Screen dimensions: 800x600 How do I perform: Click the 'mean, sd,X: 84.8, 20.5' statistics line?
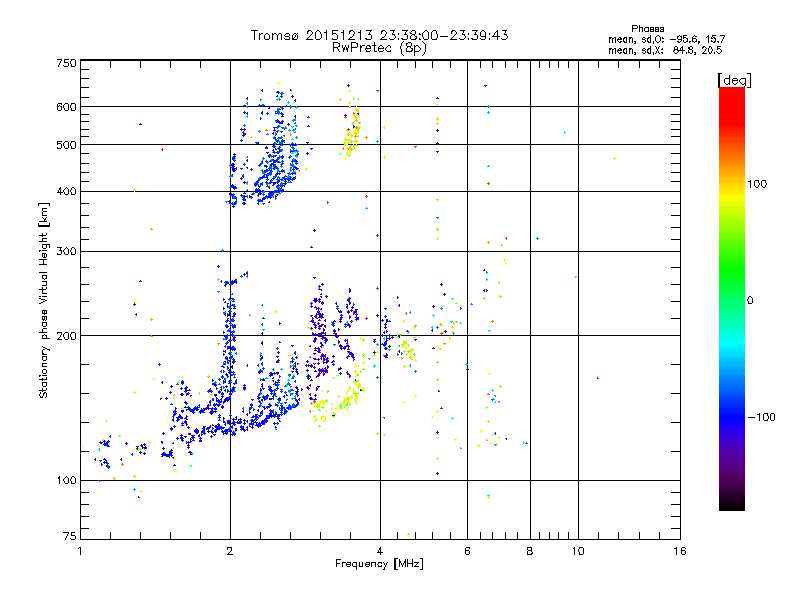pos(665,50)
